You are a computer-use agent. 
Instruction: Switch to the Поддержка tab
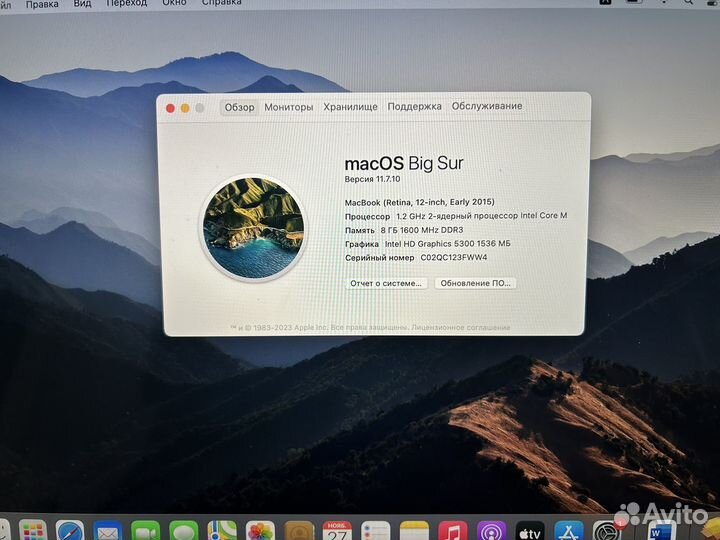pyautogui.click(x=415, y=107)
